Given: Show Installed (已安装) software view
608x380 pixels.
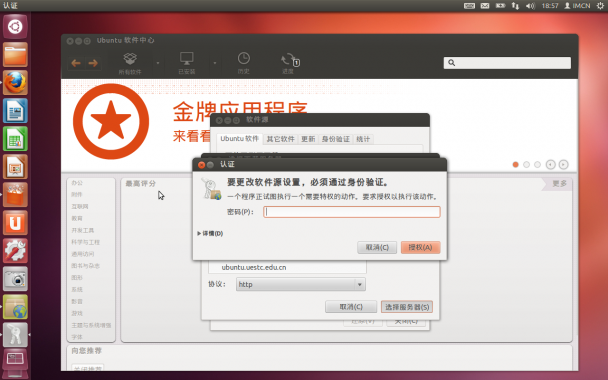Looking at the screenshot, I should click(x=187, y=63).
